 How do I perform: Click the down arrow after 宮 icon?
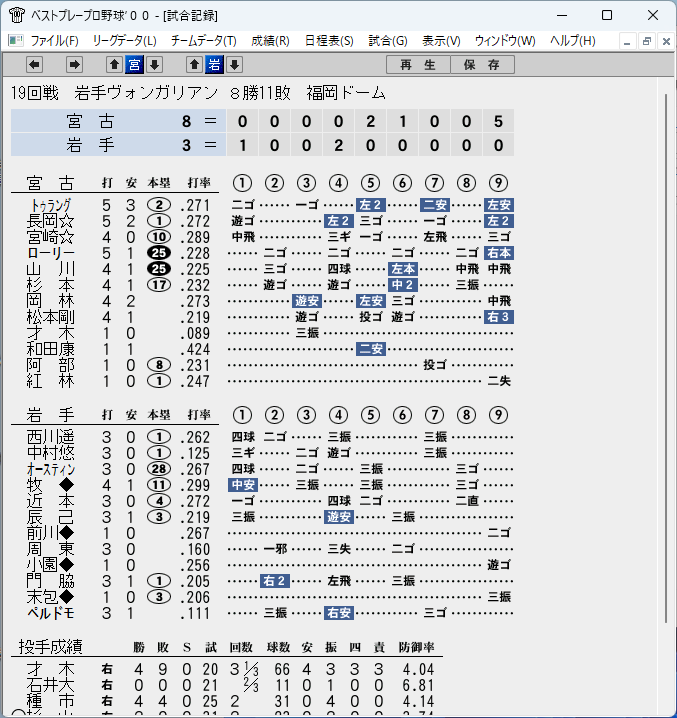click(154, 65)
